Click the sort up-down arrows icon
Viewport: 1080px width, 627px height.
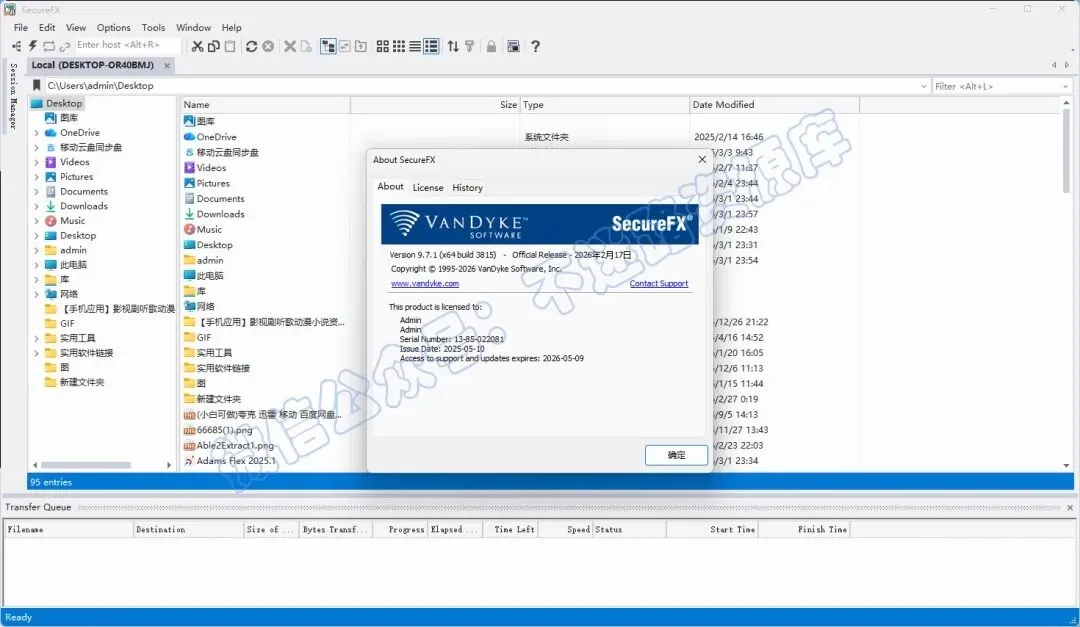(x=453, y=46)
